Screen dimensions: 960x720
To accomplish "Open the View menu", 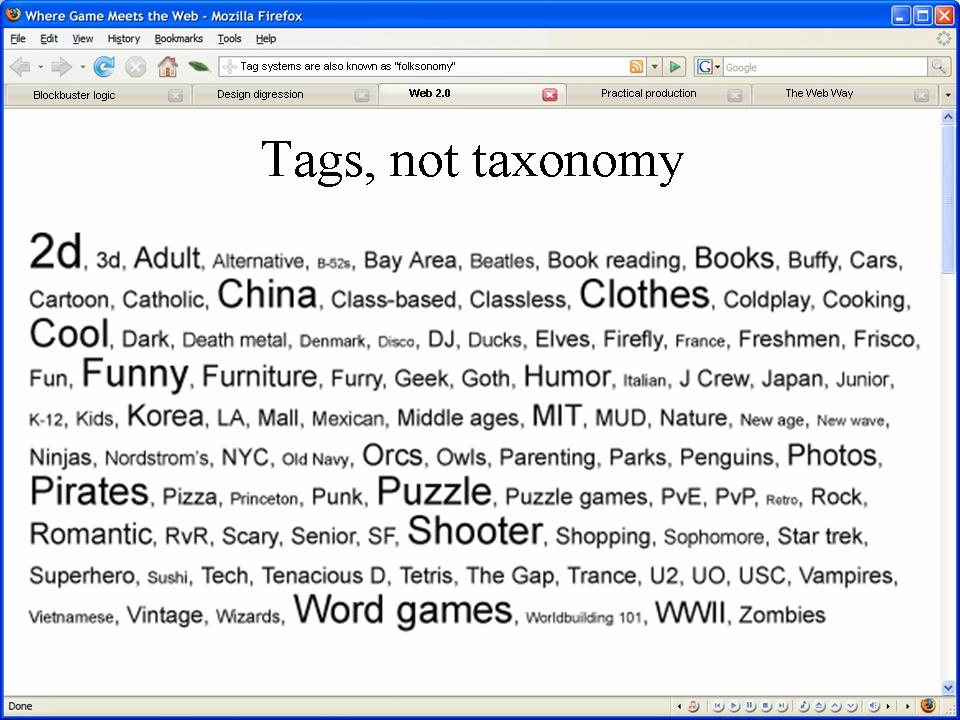I will pos(83,39).
